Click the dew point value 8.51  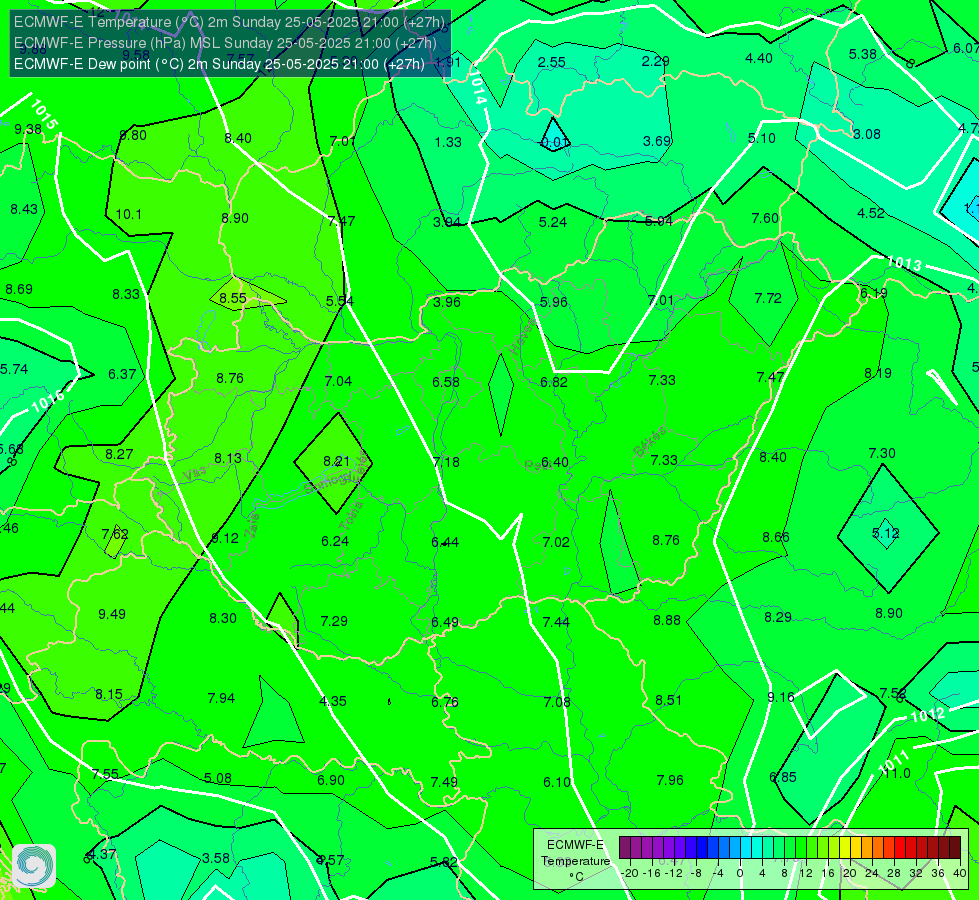point(669,701)
